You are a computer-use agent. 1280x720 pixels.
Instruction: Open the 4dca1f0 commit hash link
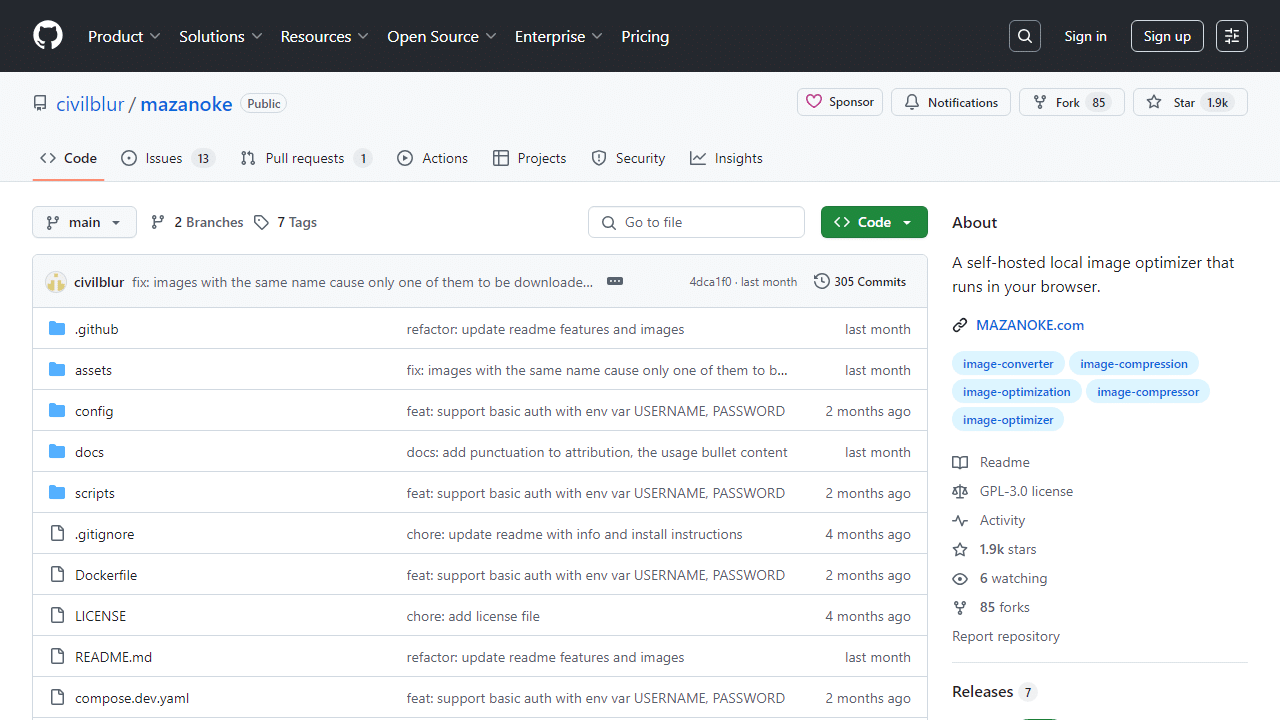click(710, 282)
